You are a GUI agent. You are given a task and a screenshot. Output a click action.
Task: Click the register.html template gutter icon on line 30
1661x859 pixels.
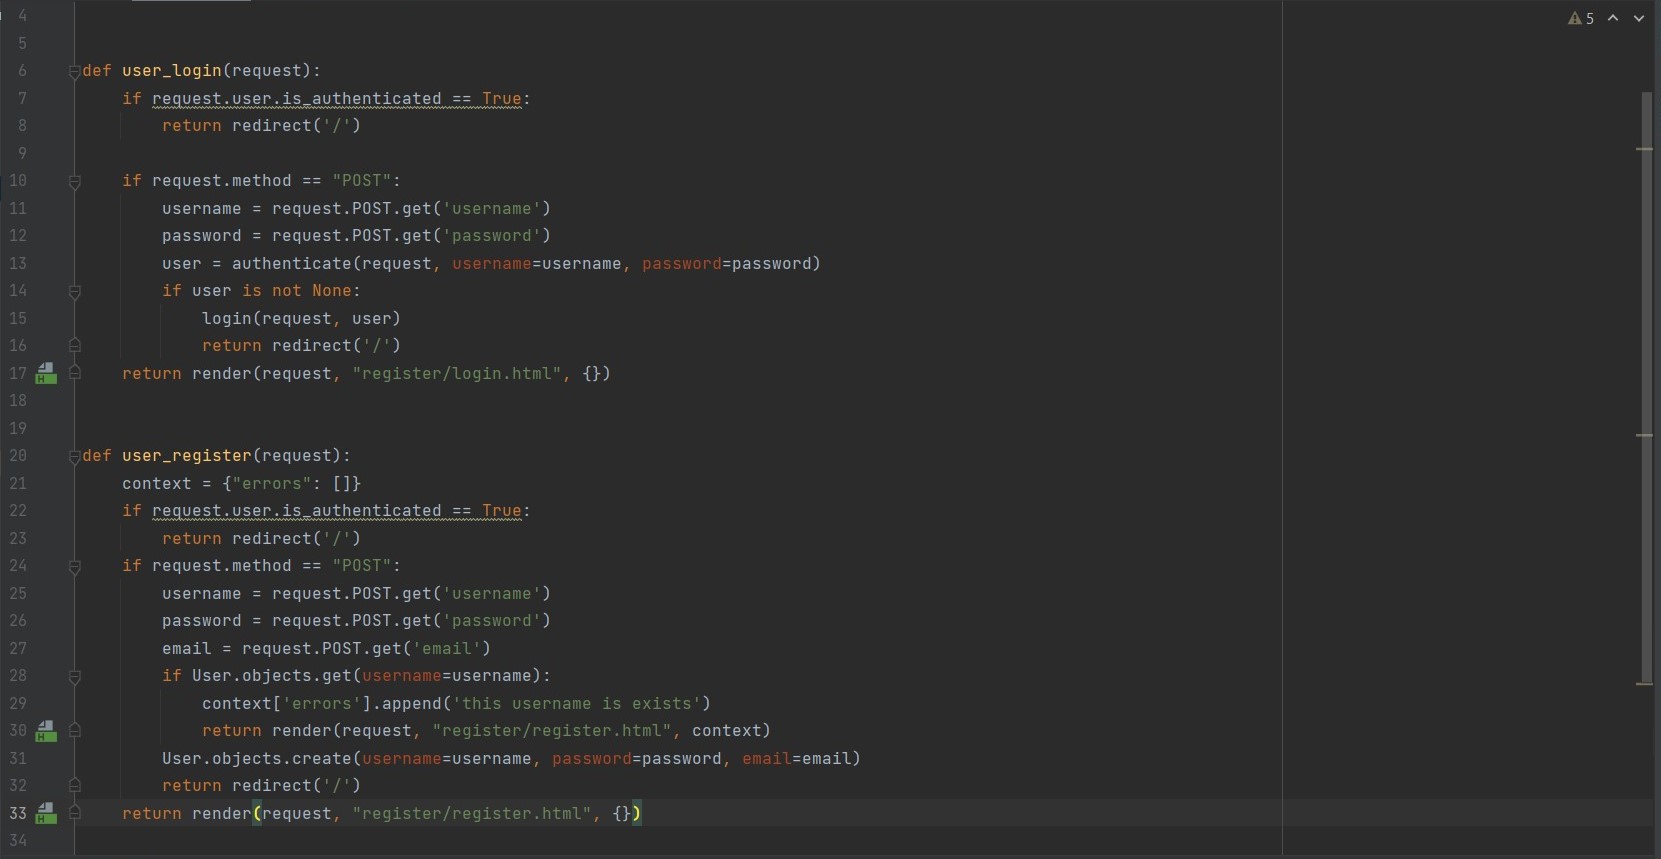coord(46,731)
